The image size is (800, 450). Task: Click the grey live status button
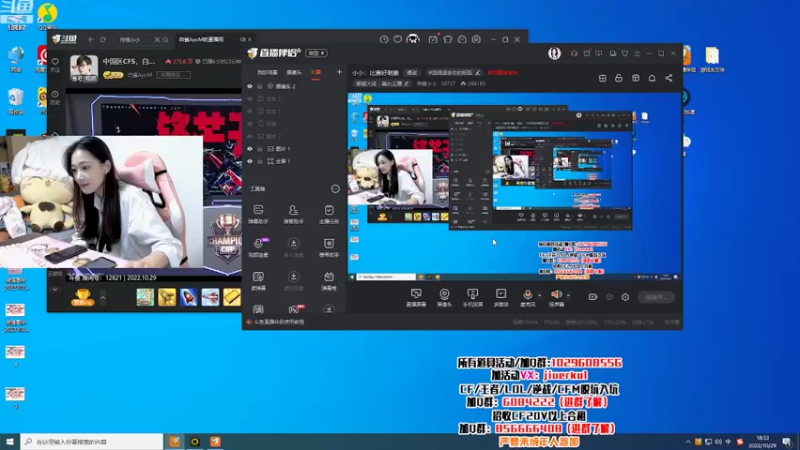656,297
